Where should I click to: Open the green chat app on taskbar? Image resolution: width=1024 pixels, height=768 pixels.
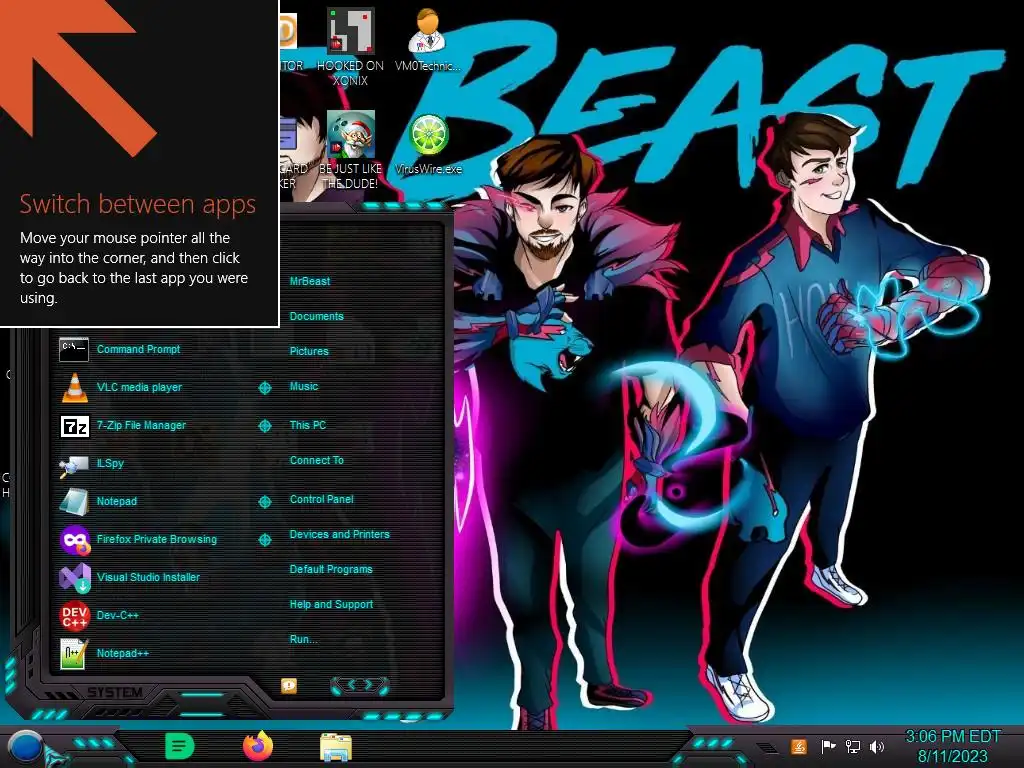[180, 746]
